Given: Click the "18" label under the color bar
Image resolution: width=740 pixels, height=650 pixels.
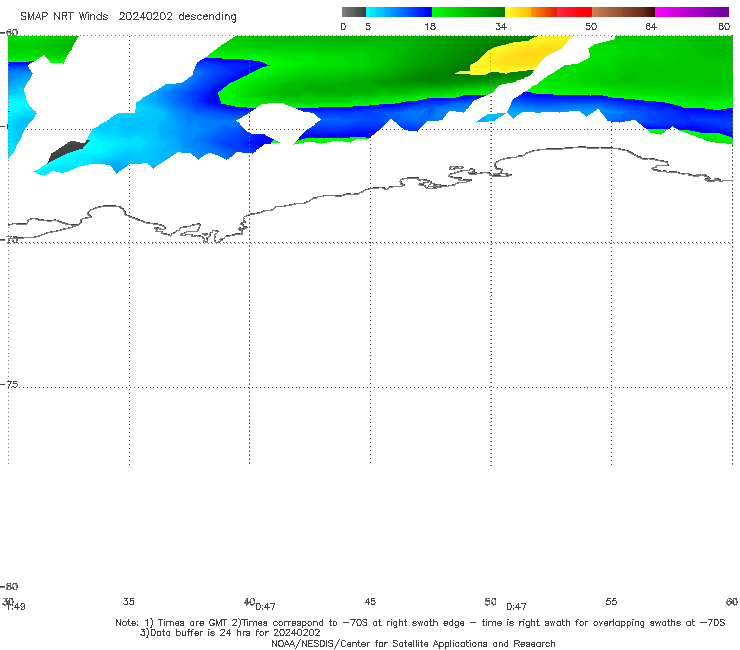Looking at the screenshot, I should tap(430, 26).
